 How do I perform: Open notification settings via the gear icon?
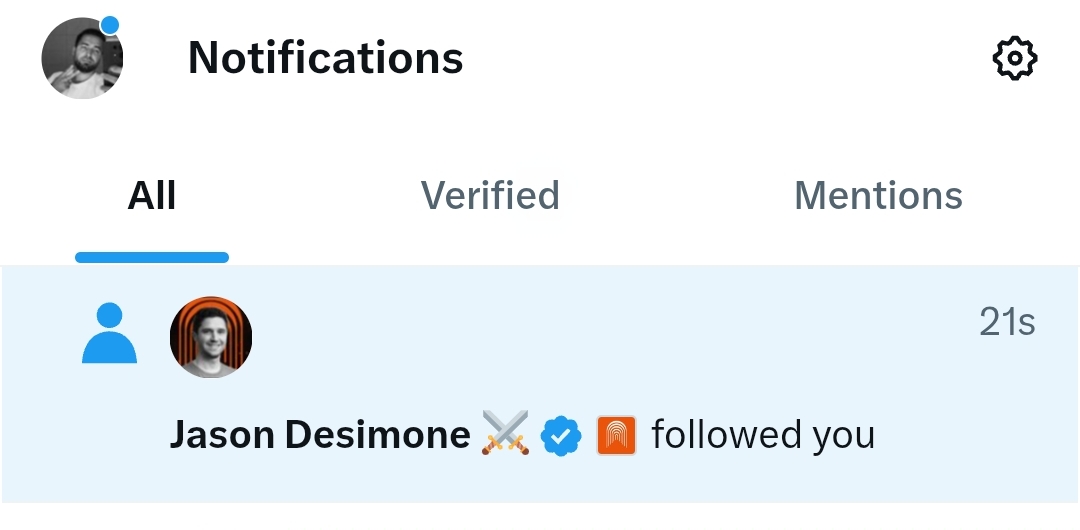click(1014, 59)
